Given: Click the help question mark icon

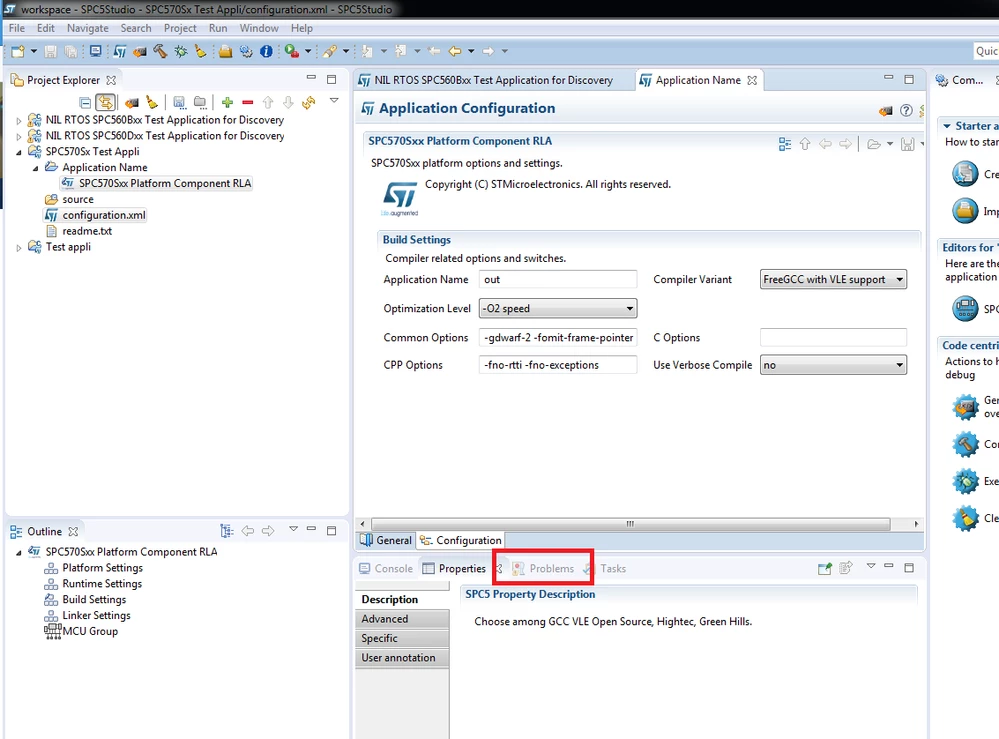Looking at the screenshot, I should point(906,110).
